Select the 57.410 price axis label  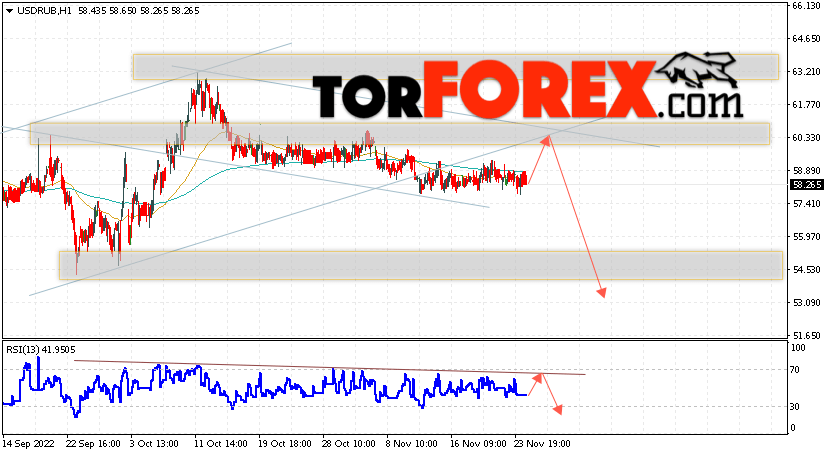(806, 203)
